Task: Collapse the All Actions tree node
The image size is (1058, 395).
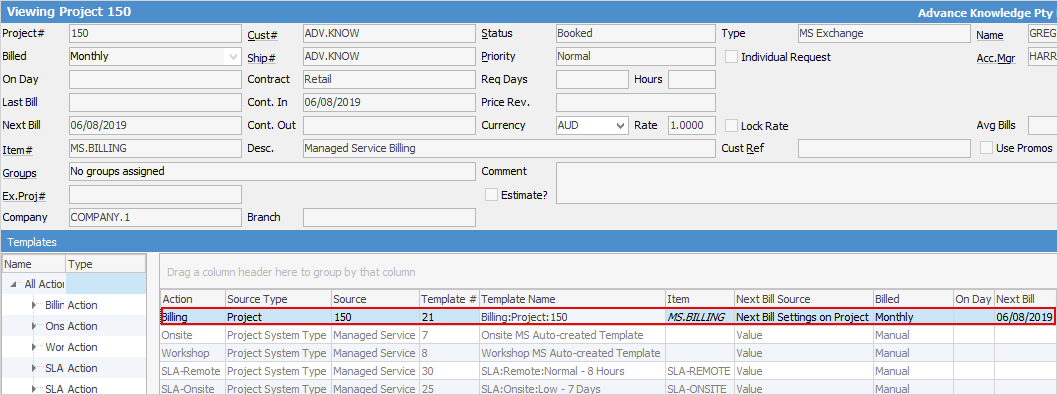Action: coord(14,284)
